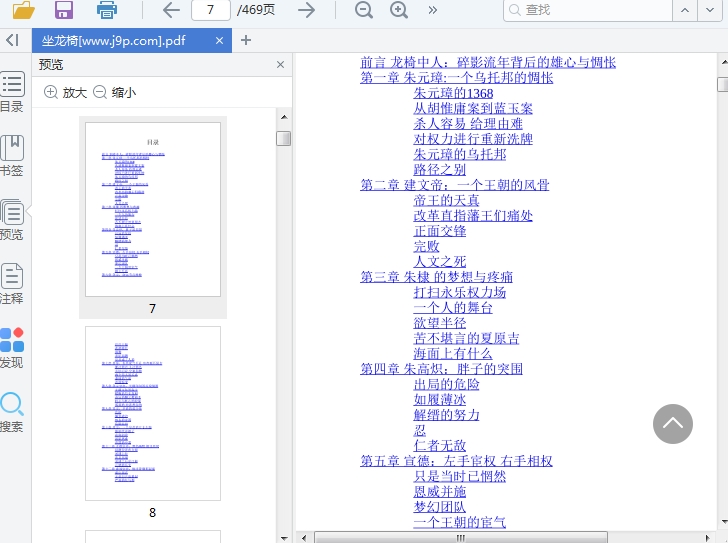This screenshot has width=728, height=543.
Task: Select the page 7 thumbnail
Action: click(x=153, y=209)
